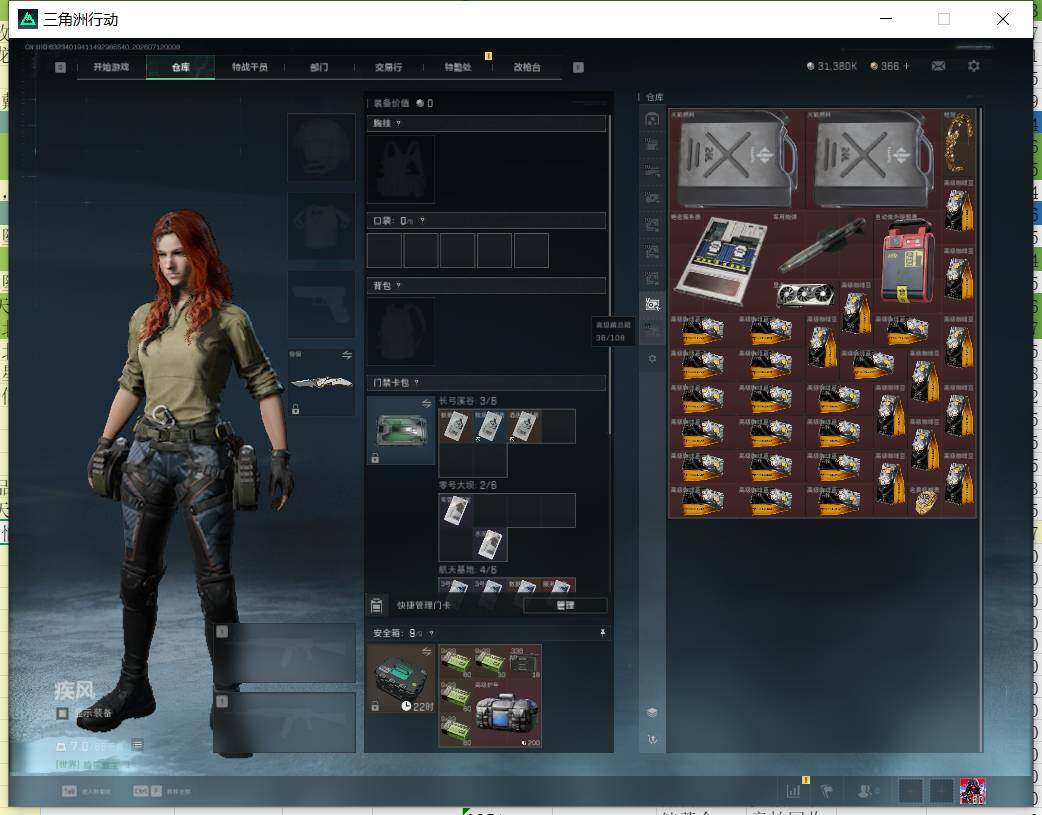Open the friends icon in bottom bar
The image size is (1042, 815).
(x=865, y=791)
